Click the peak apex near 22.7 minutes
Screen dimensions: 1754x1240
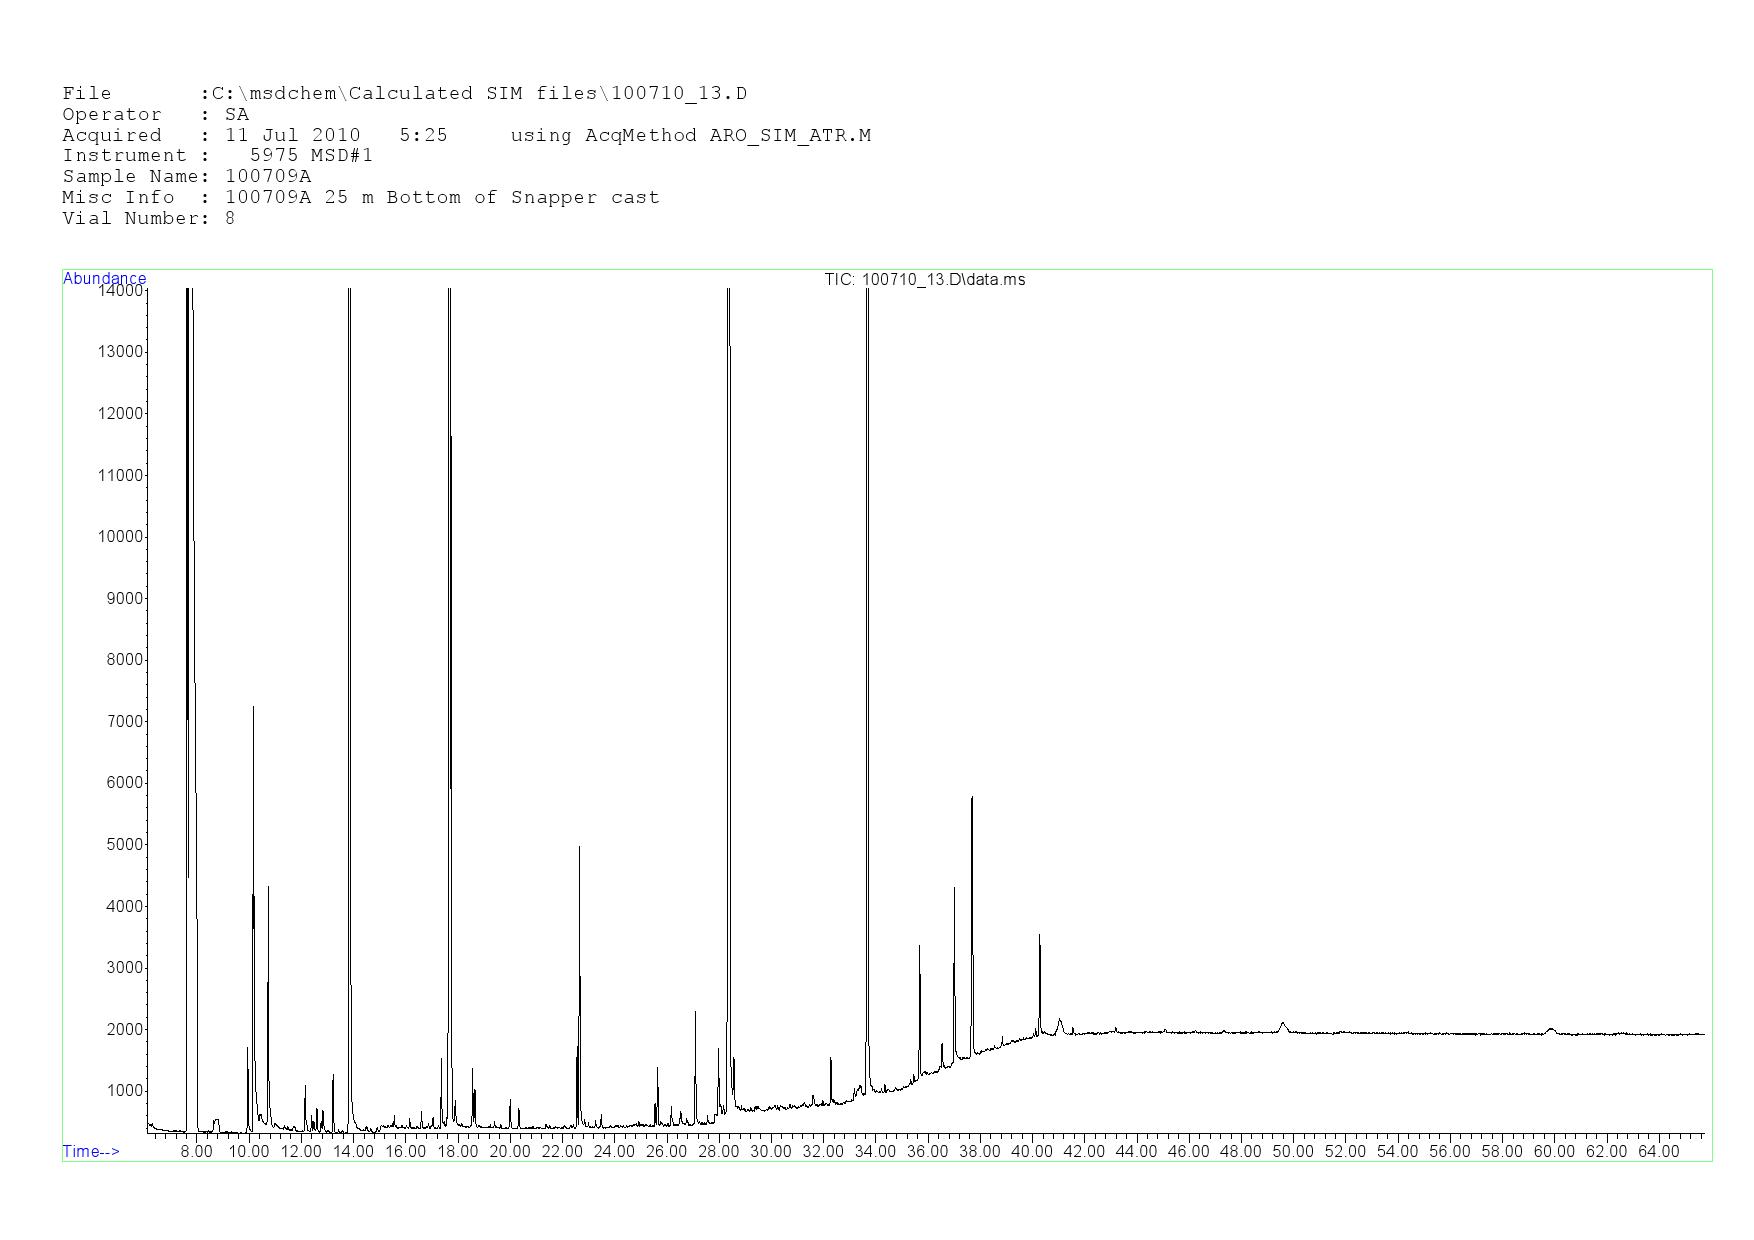[579, 848]
